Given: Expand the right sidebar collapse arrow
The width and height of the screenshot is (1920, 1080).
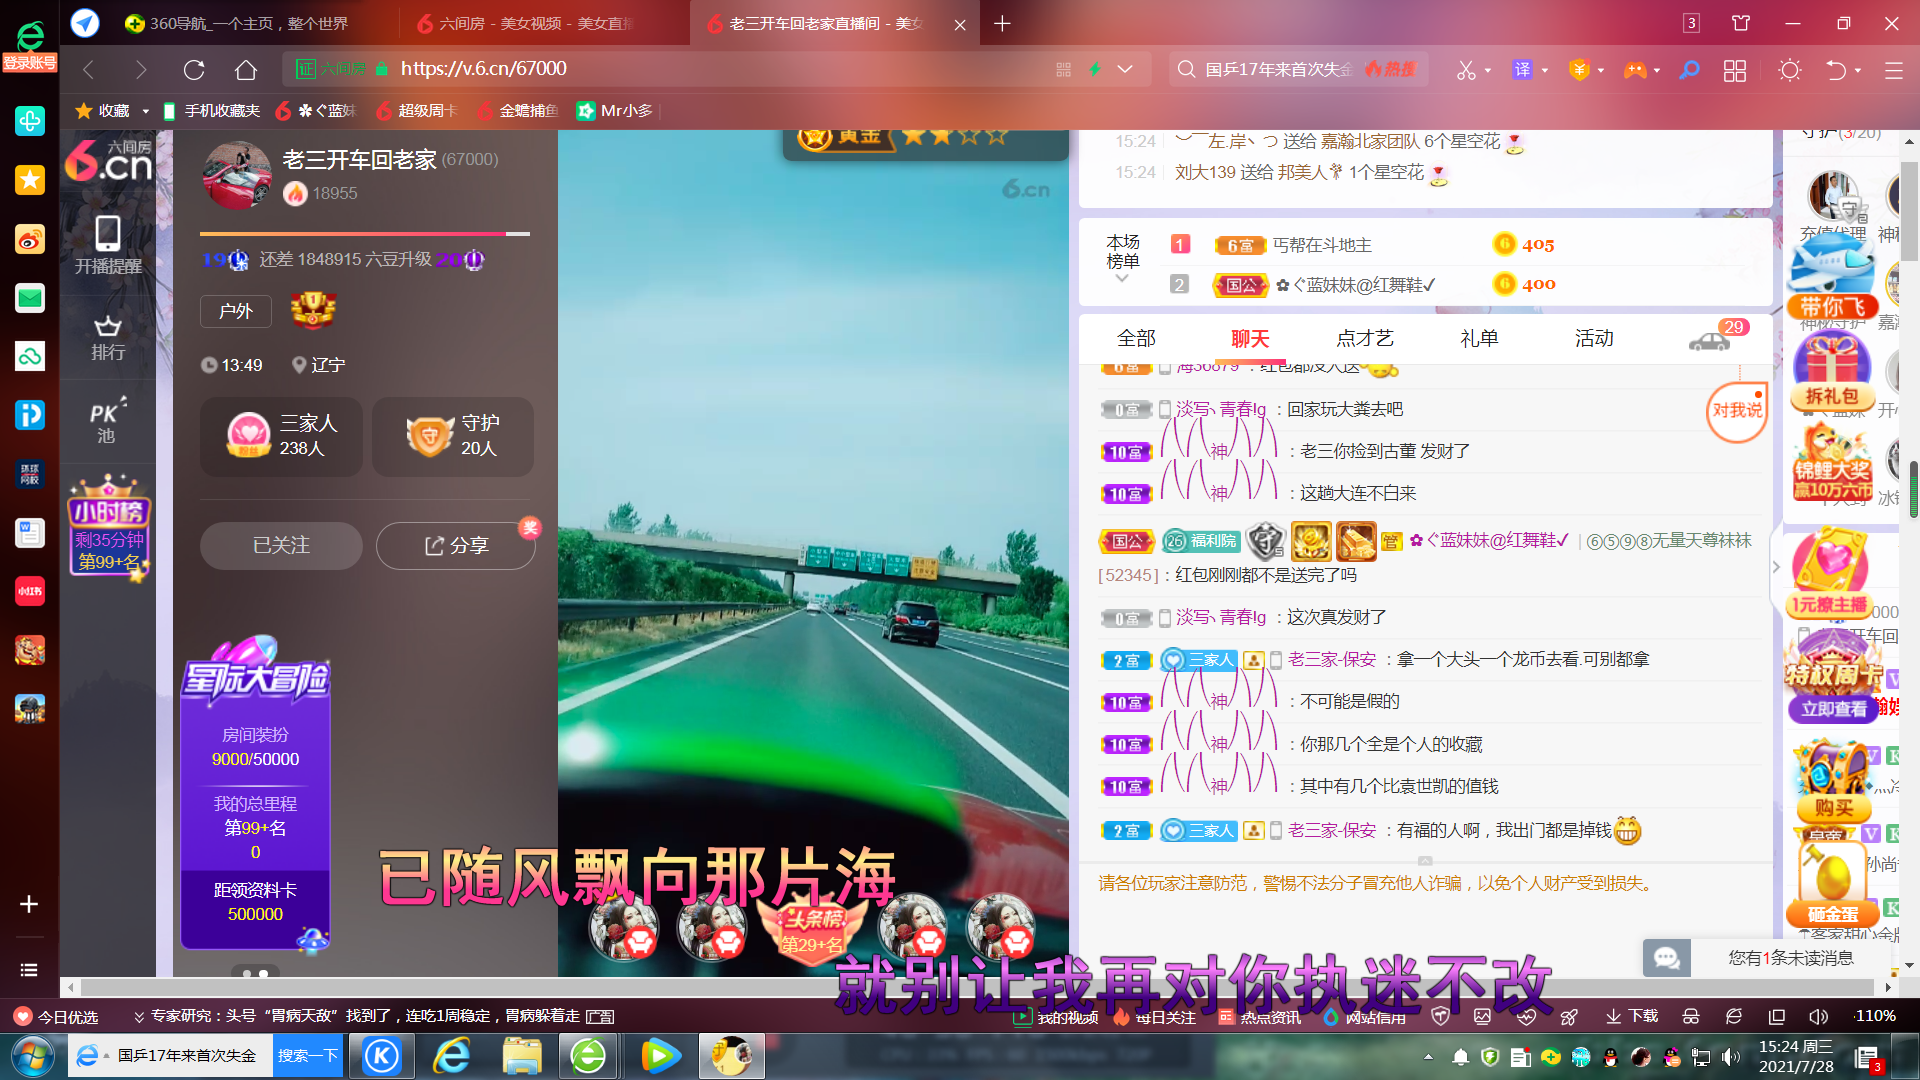Looking at the screenshot, I should [1776, 567].
